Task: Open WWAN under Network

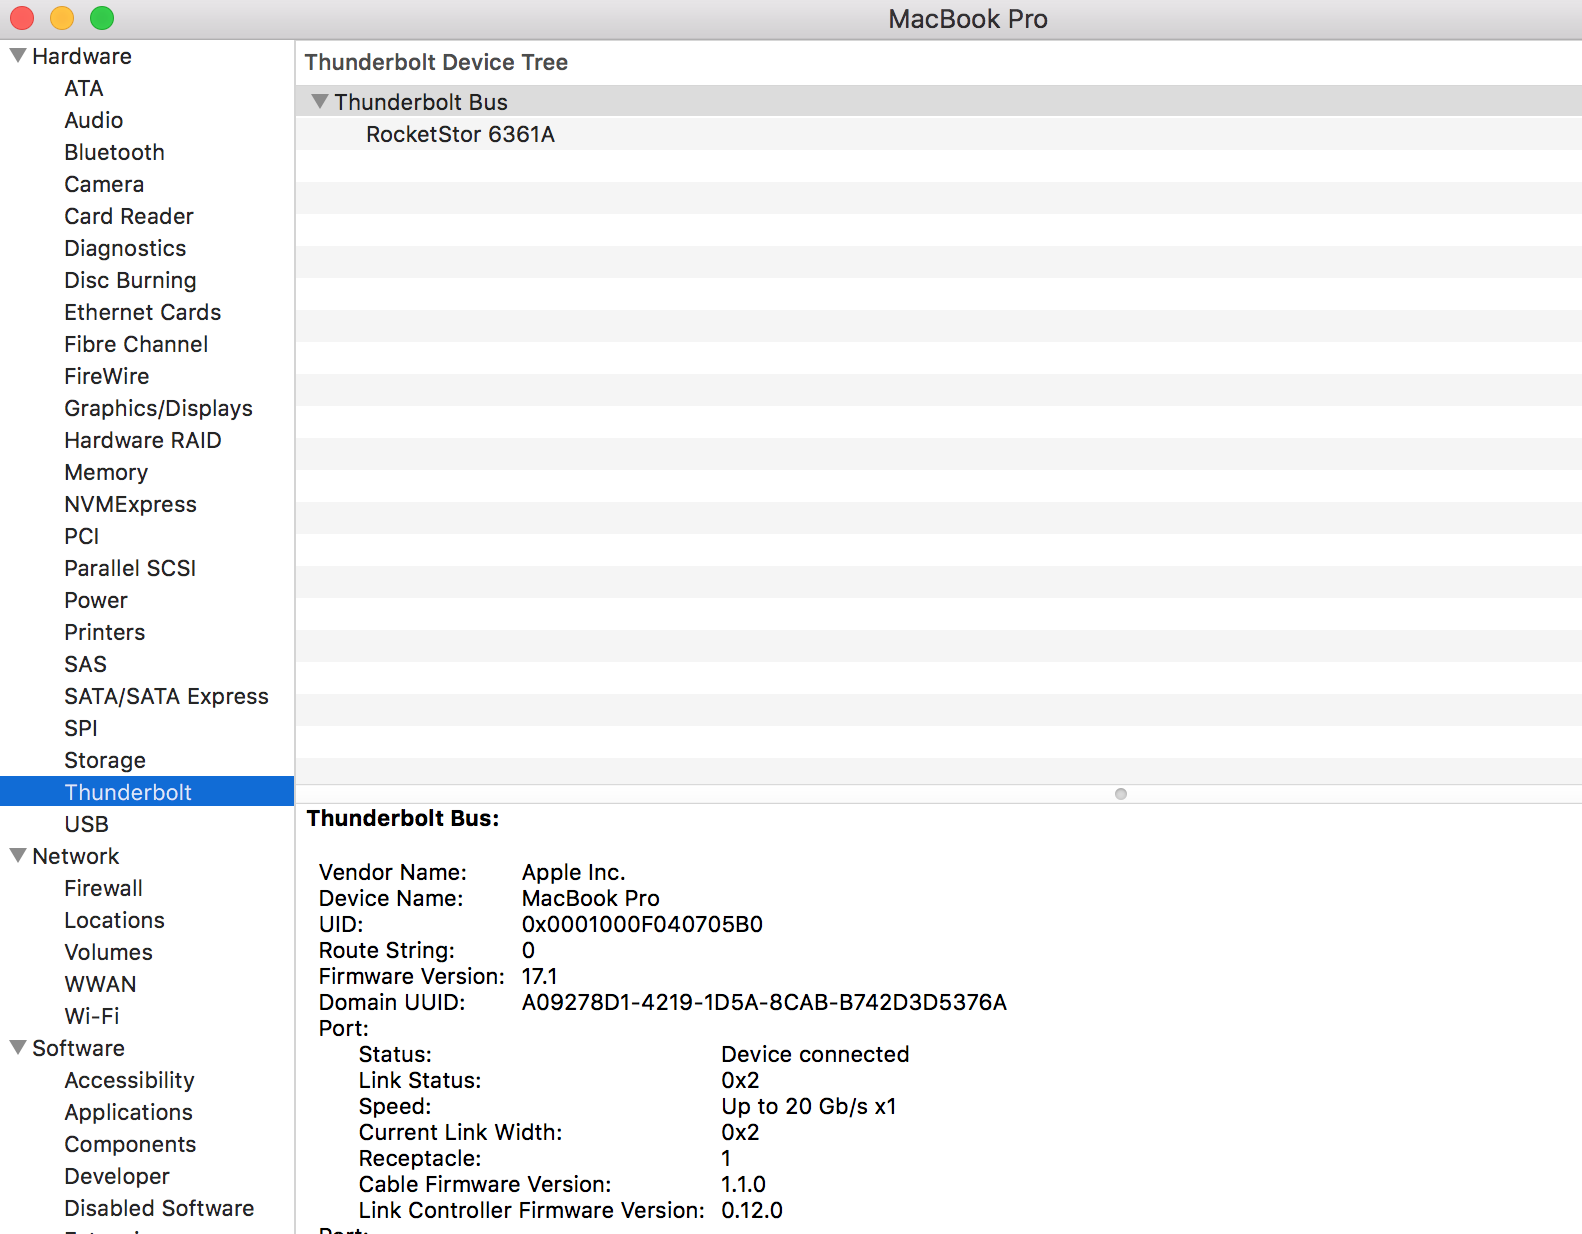Action: [x=100, y=984]
